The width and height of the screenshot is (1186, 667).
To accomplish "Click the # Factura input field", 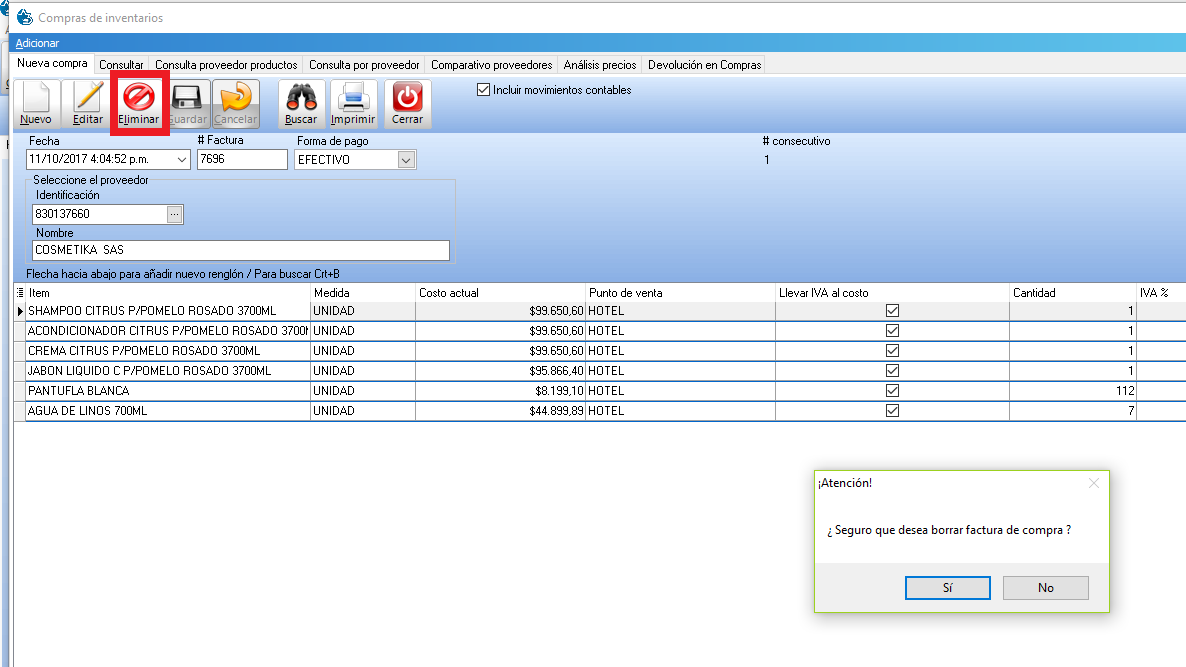I will (242, 160).
